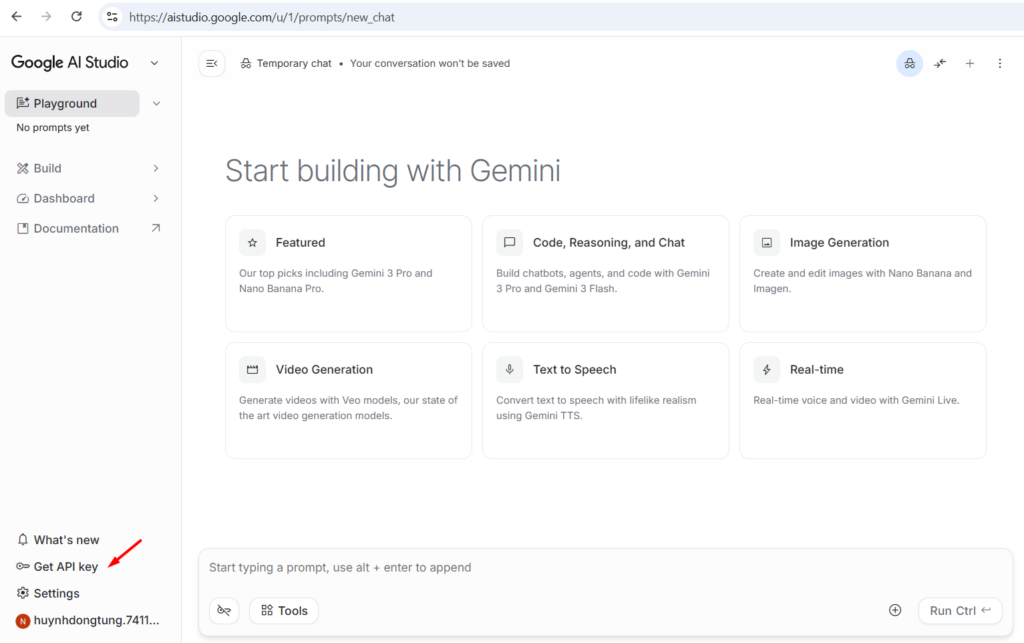Open the Image Generation card

click(x=862, y=273)
